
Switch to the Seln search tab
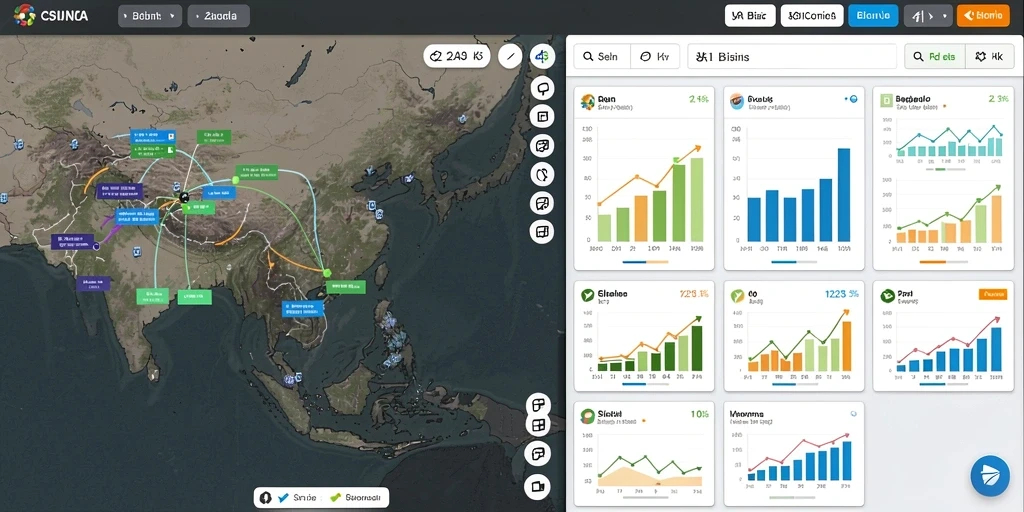(602, 57)
